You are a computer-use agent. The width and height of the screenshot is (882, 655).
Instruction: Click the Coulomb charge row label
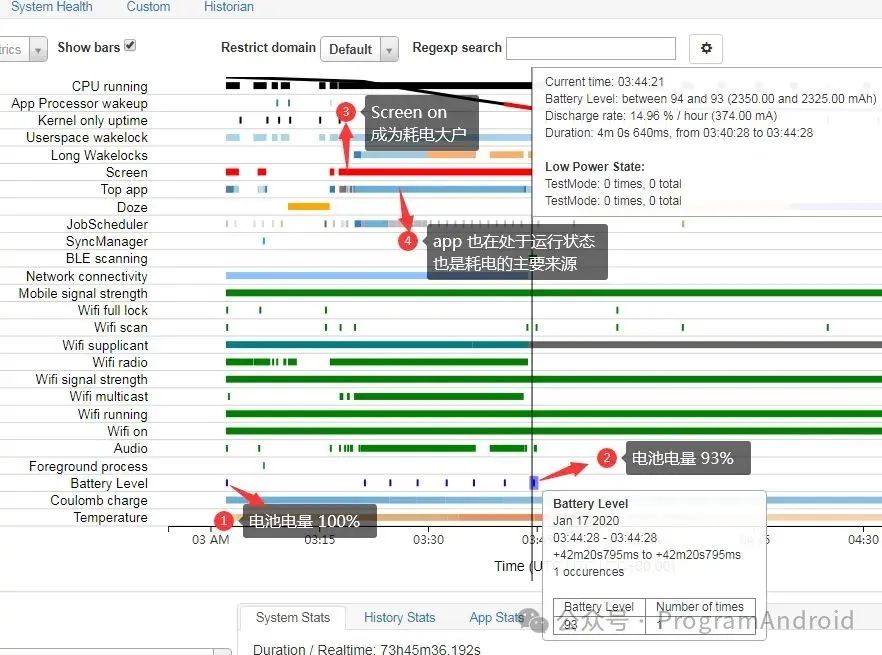tap(110, 500)
